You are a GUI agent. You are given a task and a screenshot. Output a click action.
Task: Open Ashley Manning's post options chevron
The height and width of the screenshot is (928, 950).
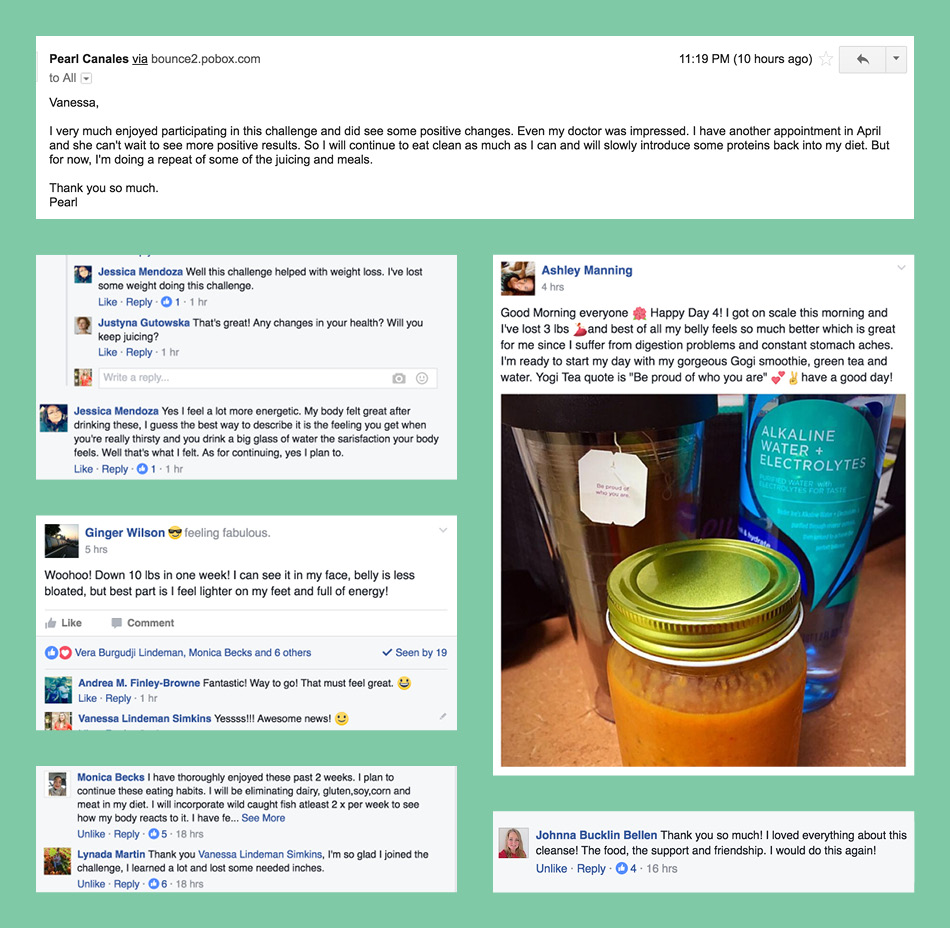point(902,267)
